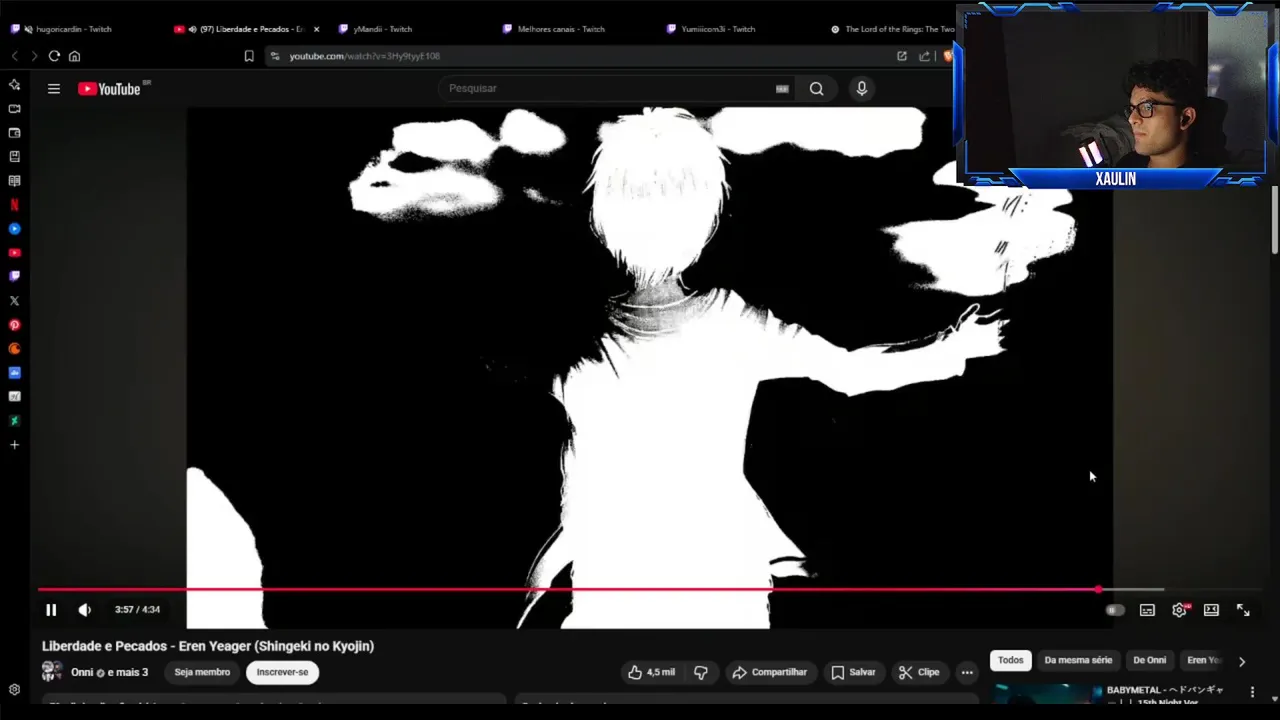
Task: Toggle subtitles/closed captions button
Action: (x=1147, y=610)
